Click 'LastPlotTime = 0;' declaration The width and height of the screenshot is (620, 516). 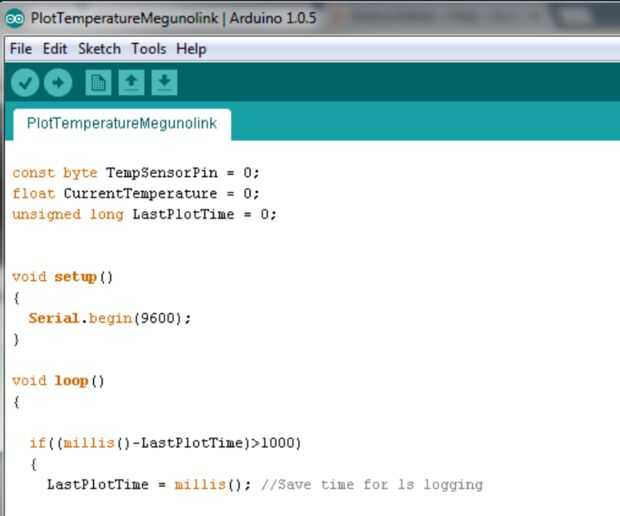pos(204,215)
